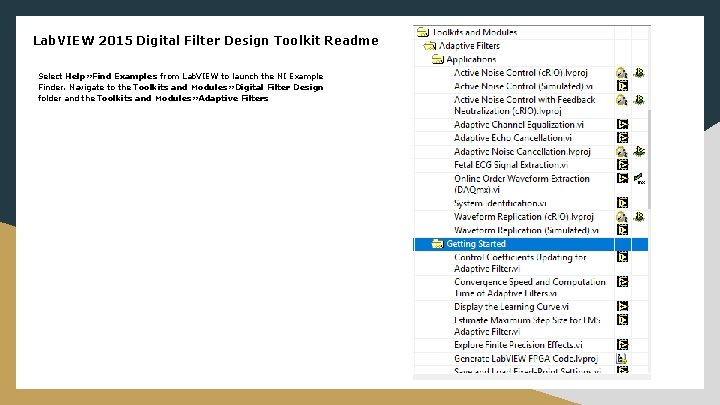Click VI icon for Active Noise Control (Simulated).vi
The width and height of the screenshot is (720, 405).
coord(622,86)
